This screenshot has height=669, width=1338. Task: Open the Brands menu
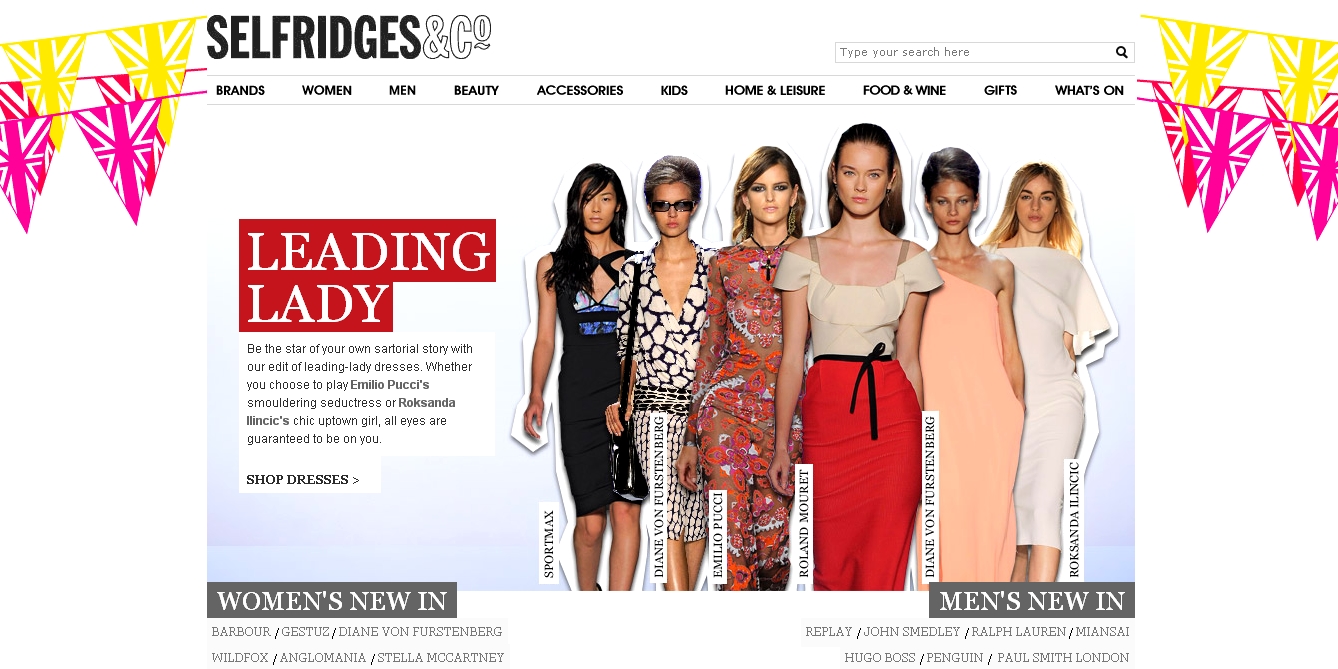[240, 90]
